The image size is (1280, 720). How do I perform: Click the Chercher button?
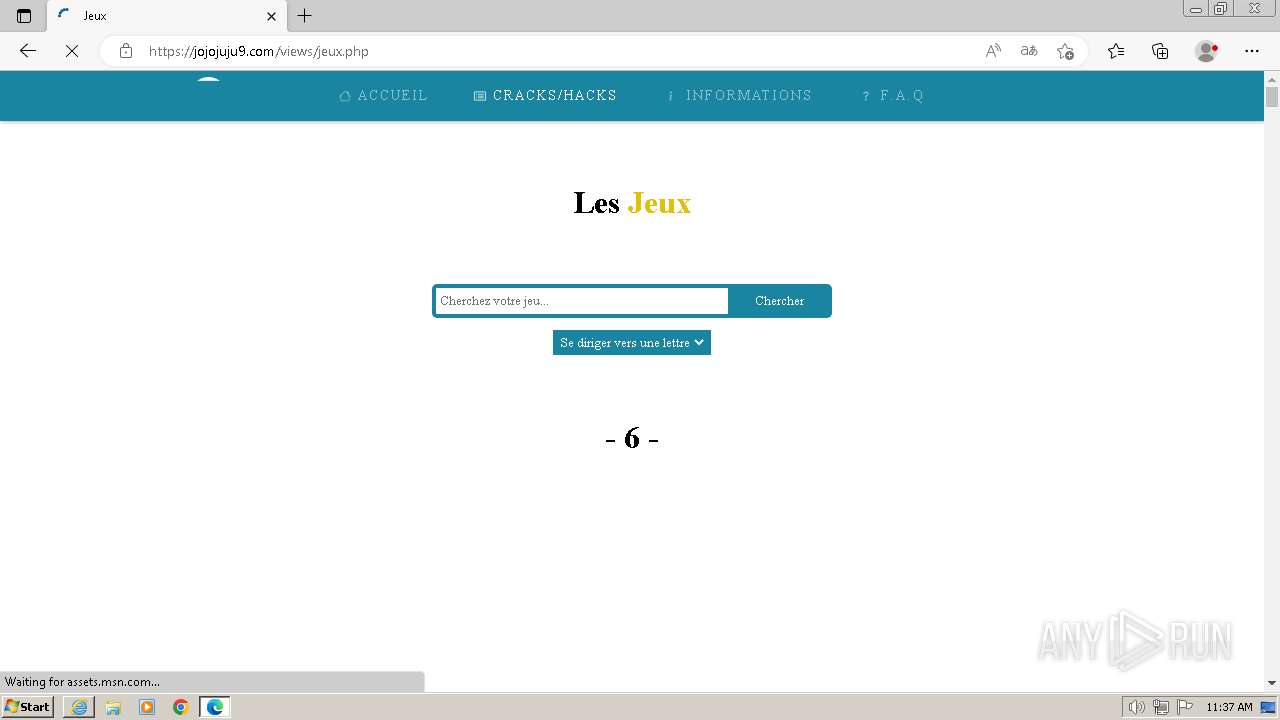click(779, 301)
